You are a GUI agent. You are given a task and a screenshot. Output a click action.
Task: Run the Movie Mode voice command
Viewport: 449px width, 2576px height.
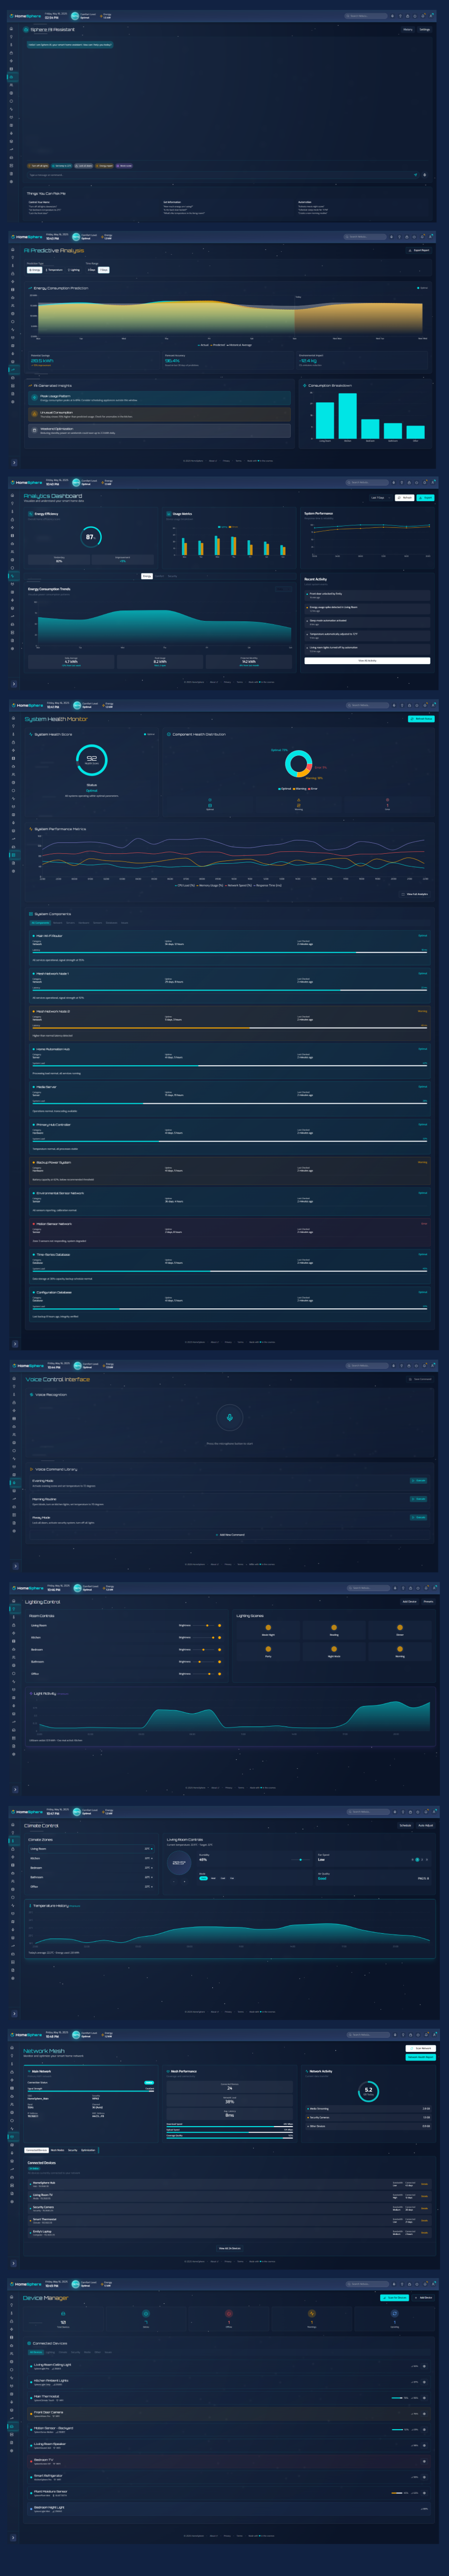[x=418, y=1517]
